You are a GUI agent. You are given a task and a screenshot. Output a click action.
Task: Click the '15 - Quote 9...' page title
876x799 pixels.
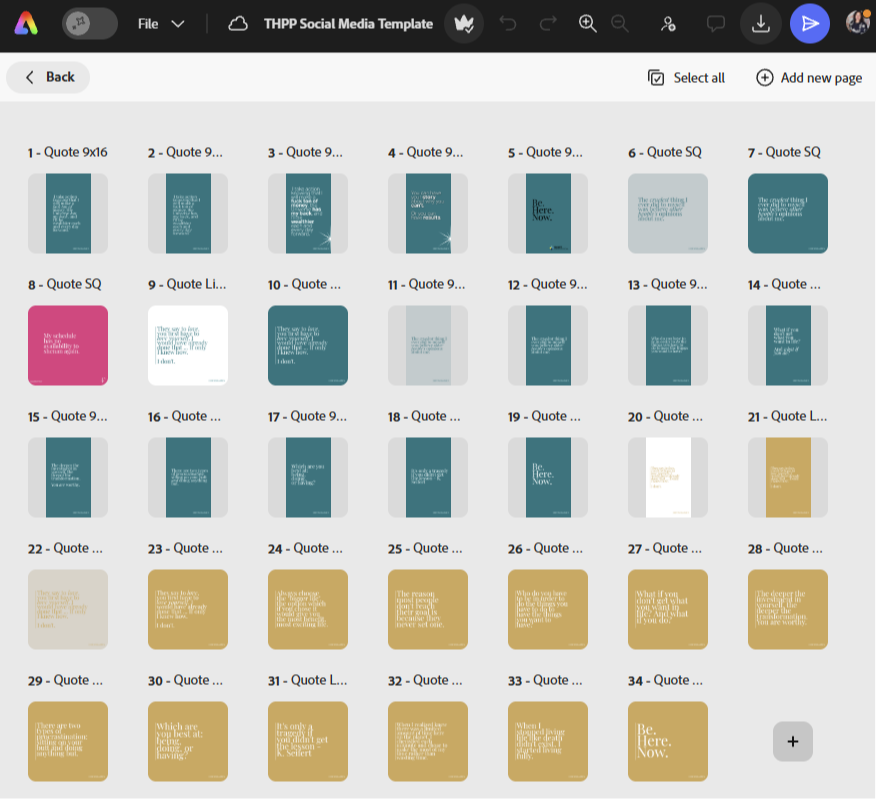tap(68, 416)
